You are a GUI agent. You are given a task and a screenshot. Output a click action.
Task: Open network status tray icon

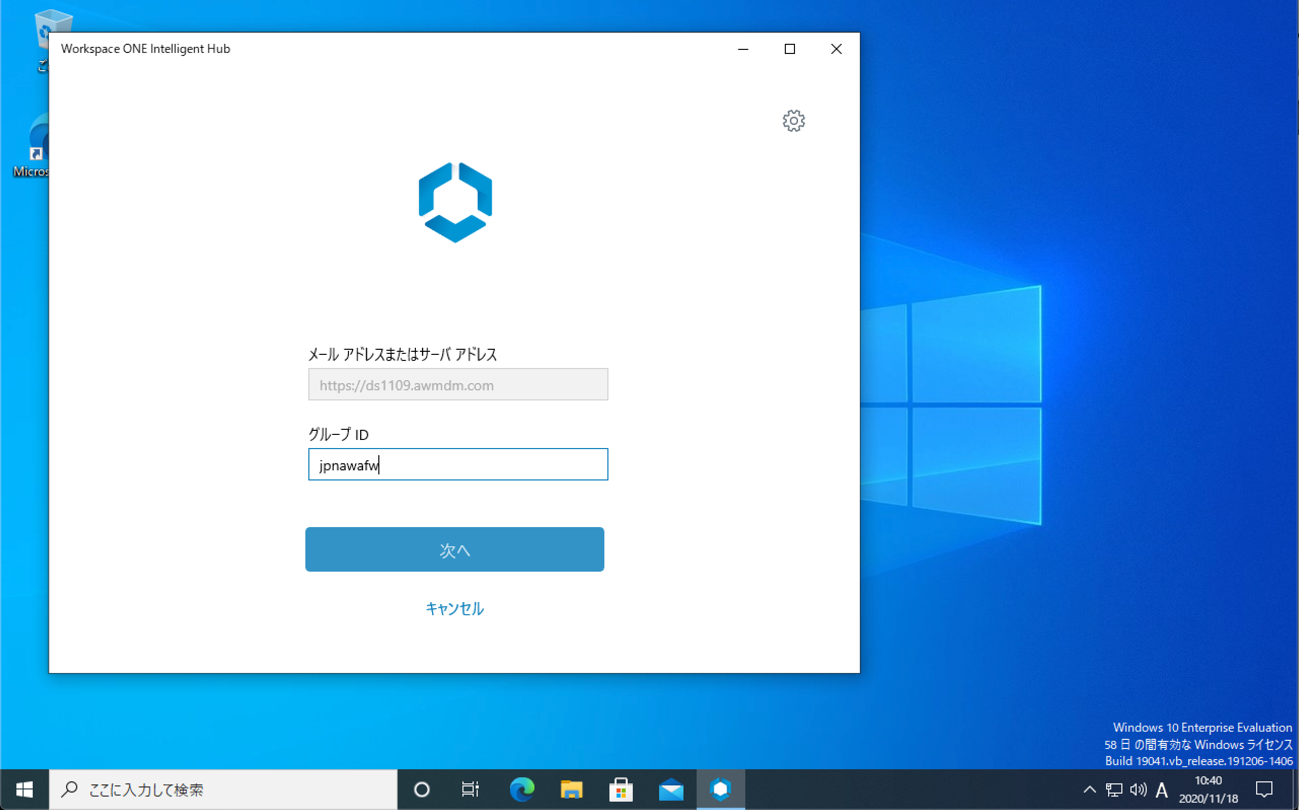(x=1114, y=790)
